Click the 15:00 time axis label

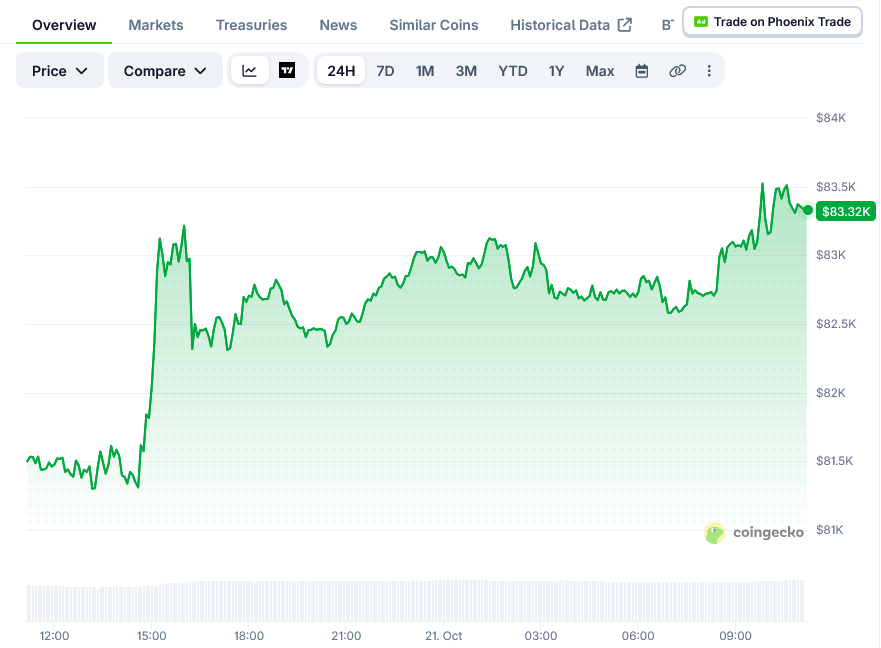pos(151,636)
